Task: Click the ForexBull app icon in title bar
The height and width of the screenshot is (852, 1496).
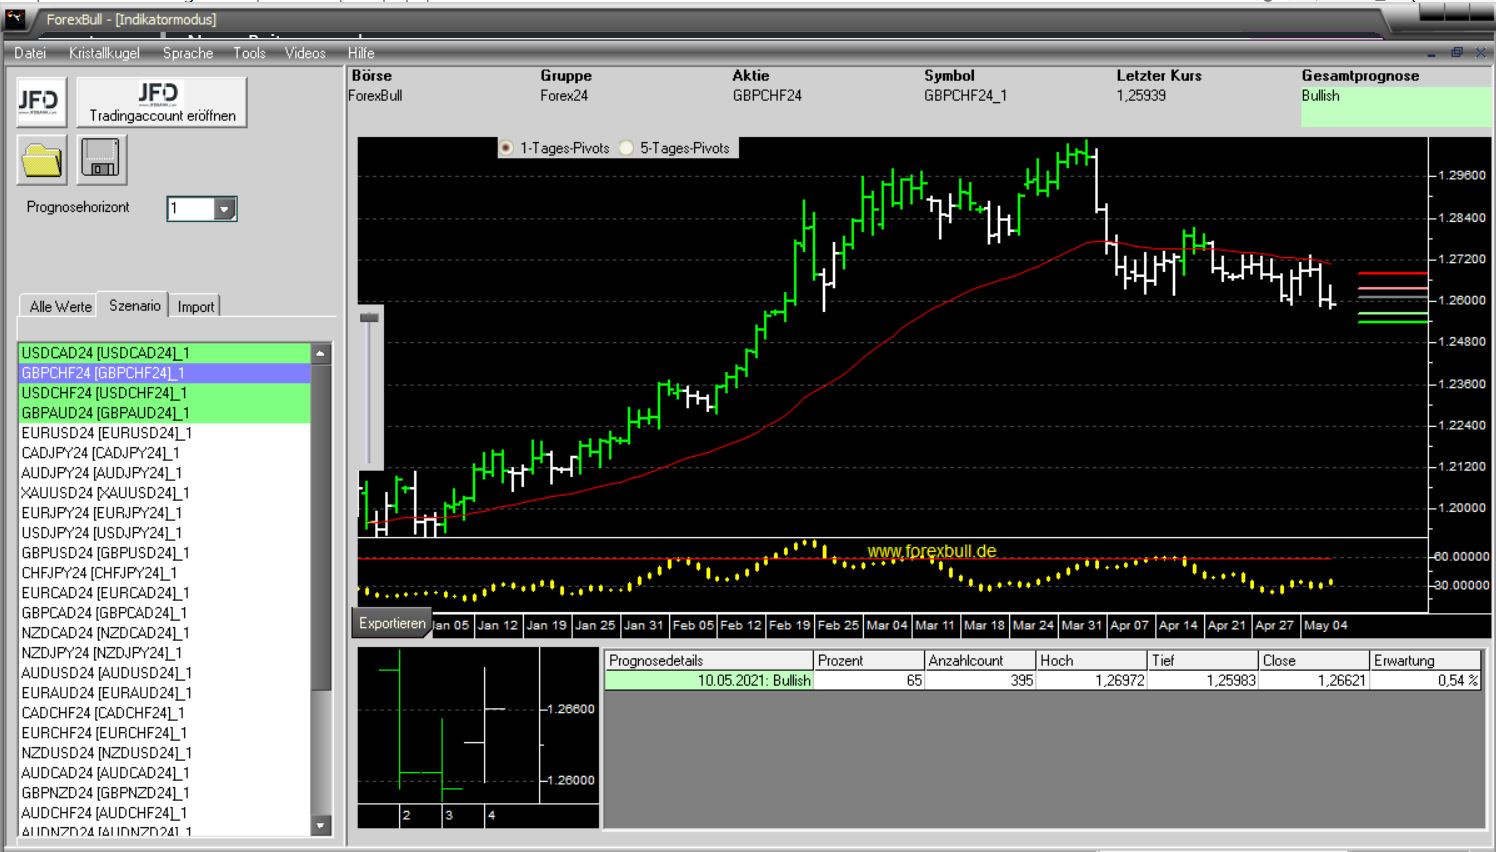Action: (14, 18)
